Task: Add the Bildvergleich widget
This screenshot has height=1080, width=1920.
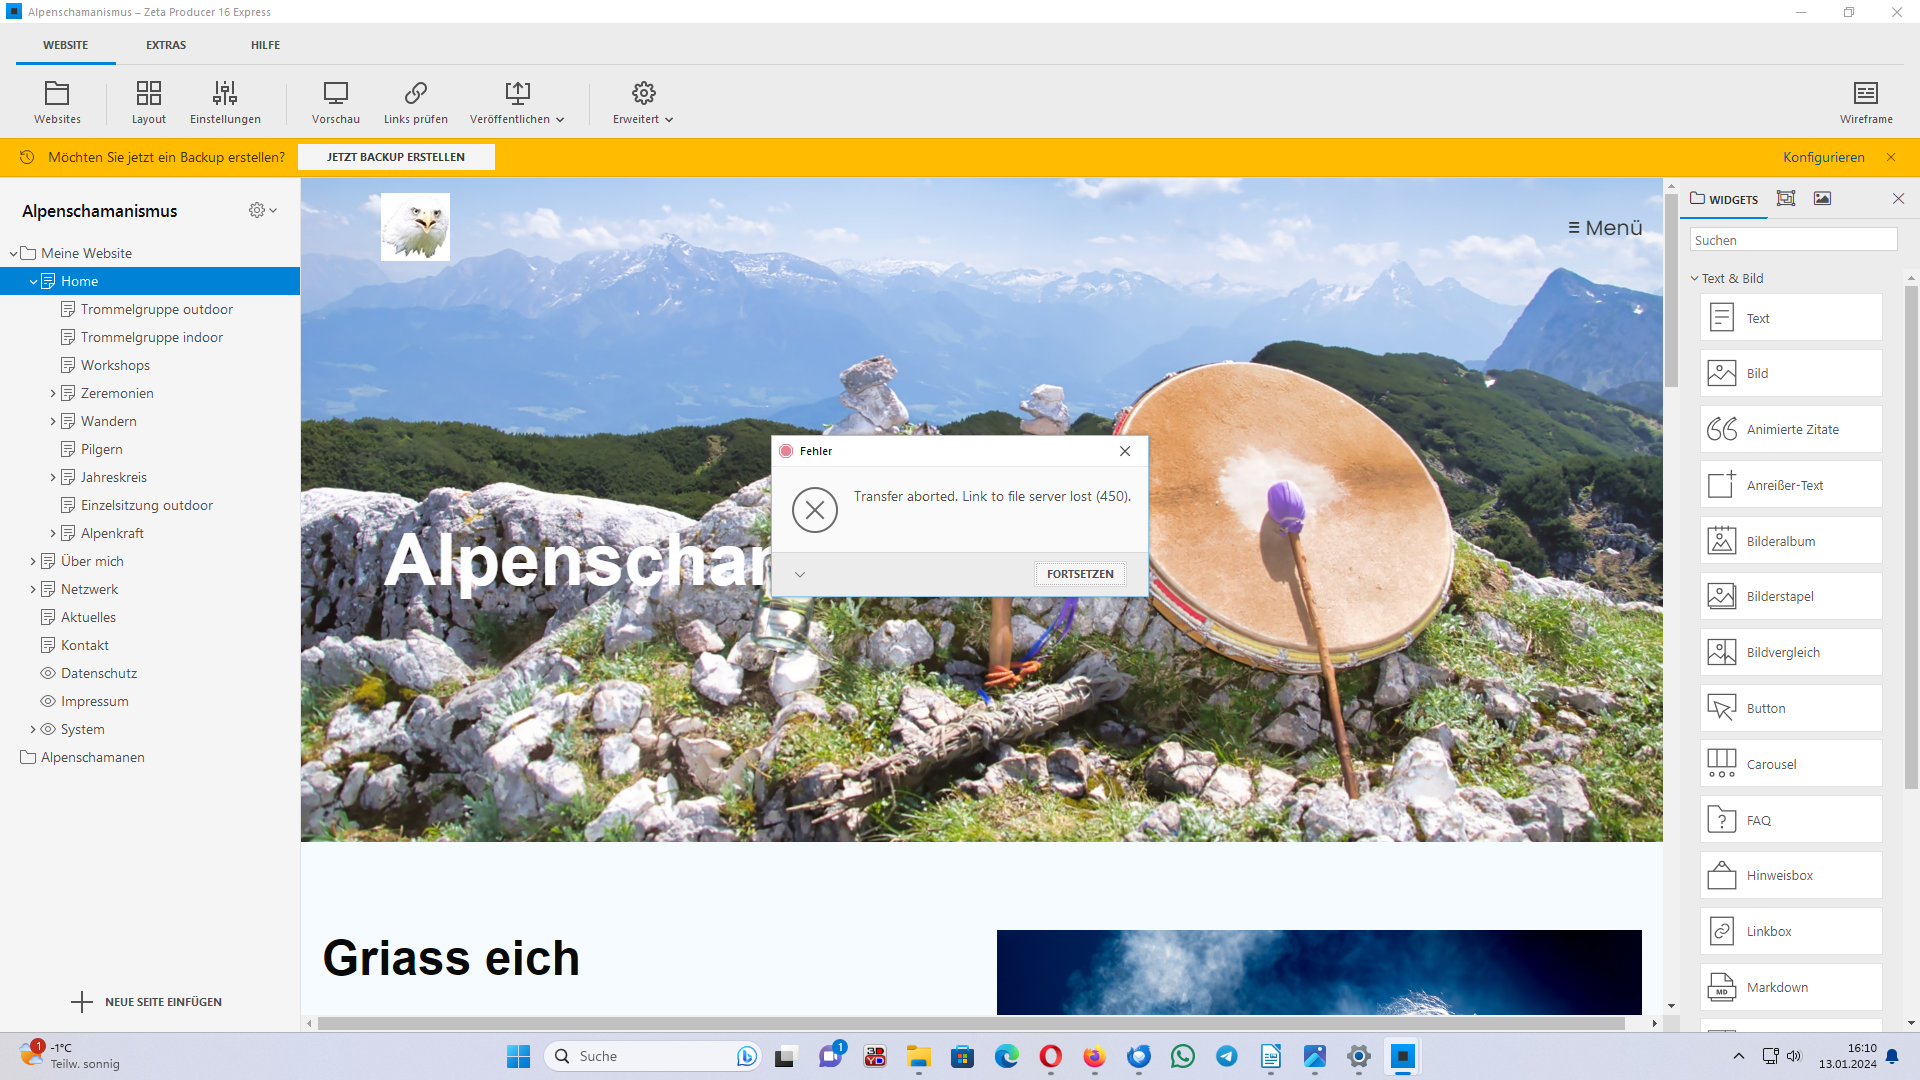Action: point(1791,652)
